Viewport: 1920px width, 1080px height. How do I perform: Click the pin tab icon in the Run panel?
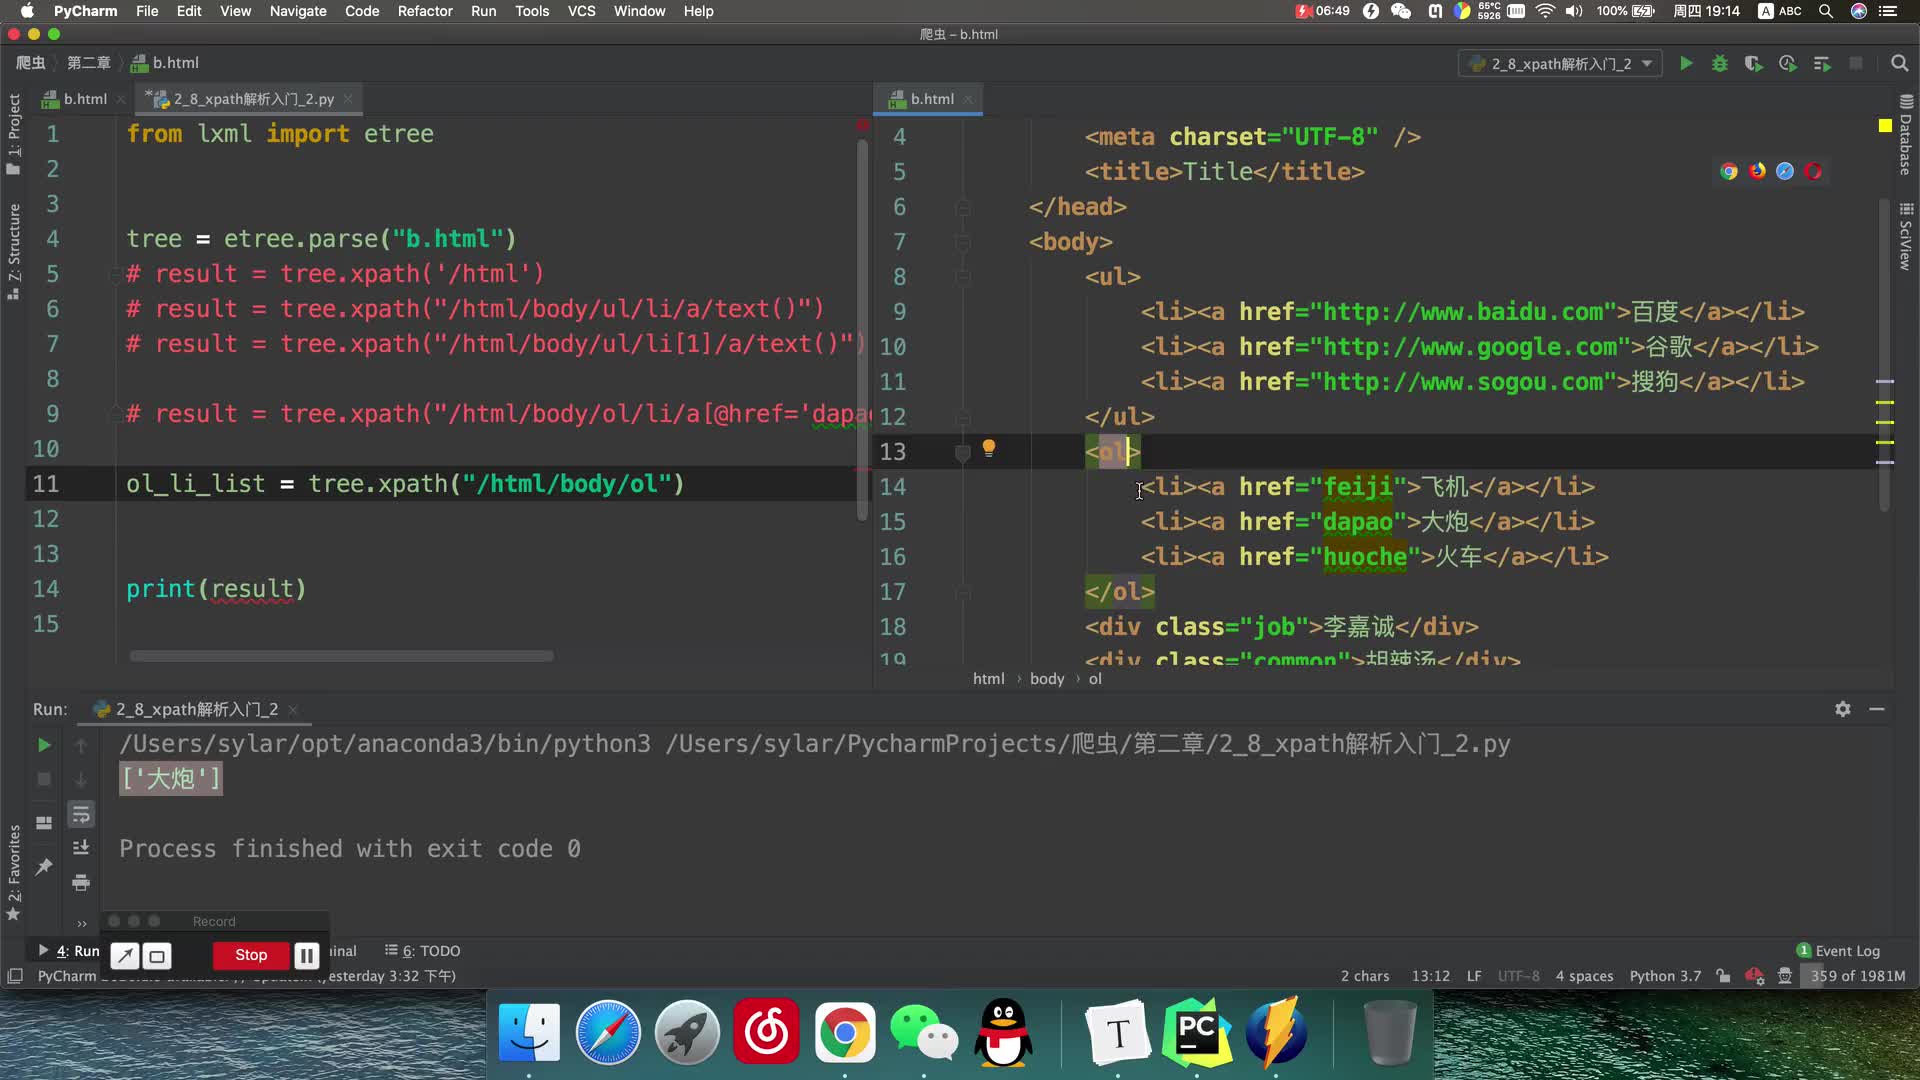[43, 867]
